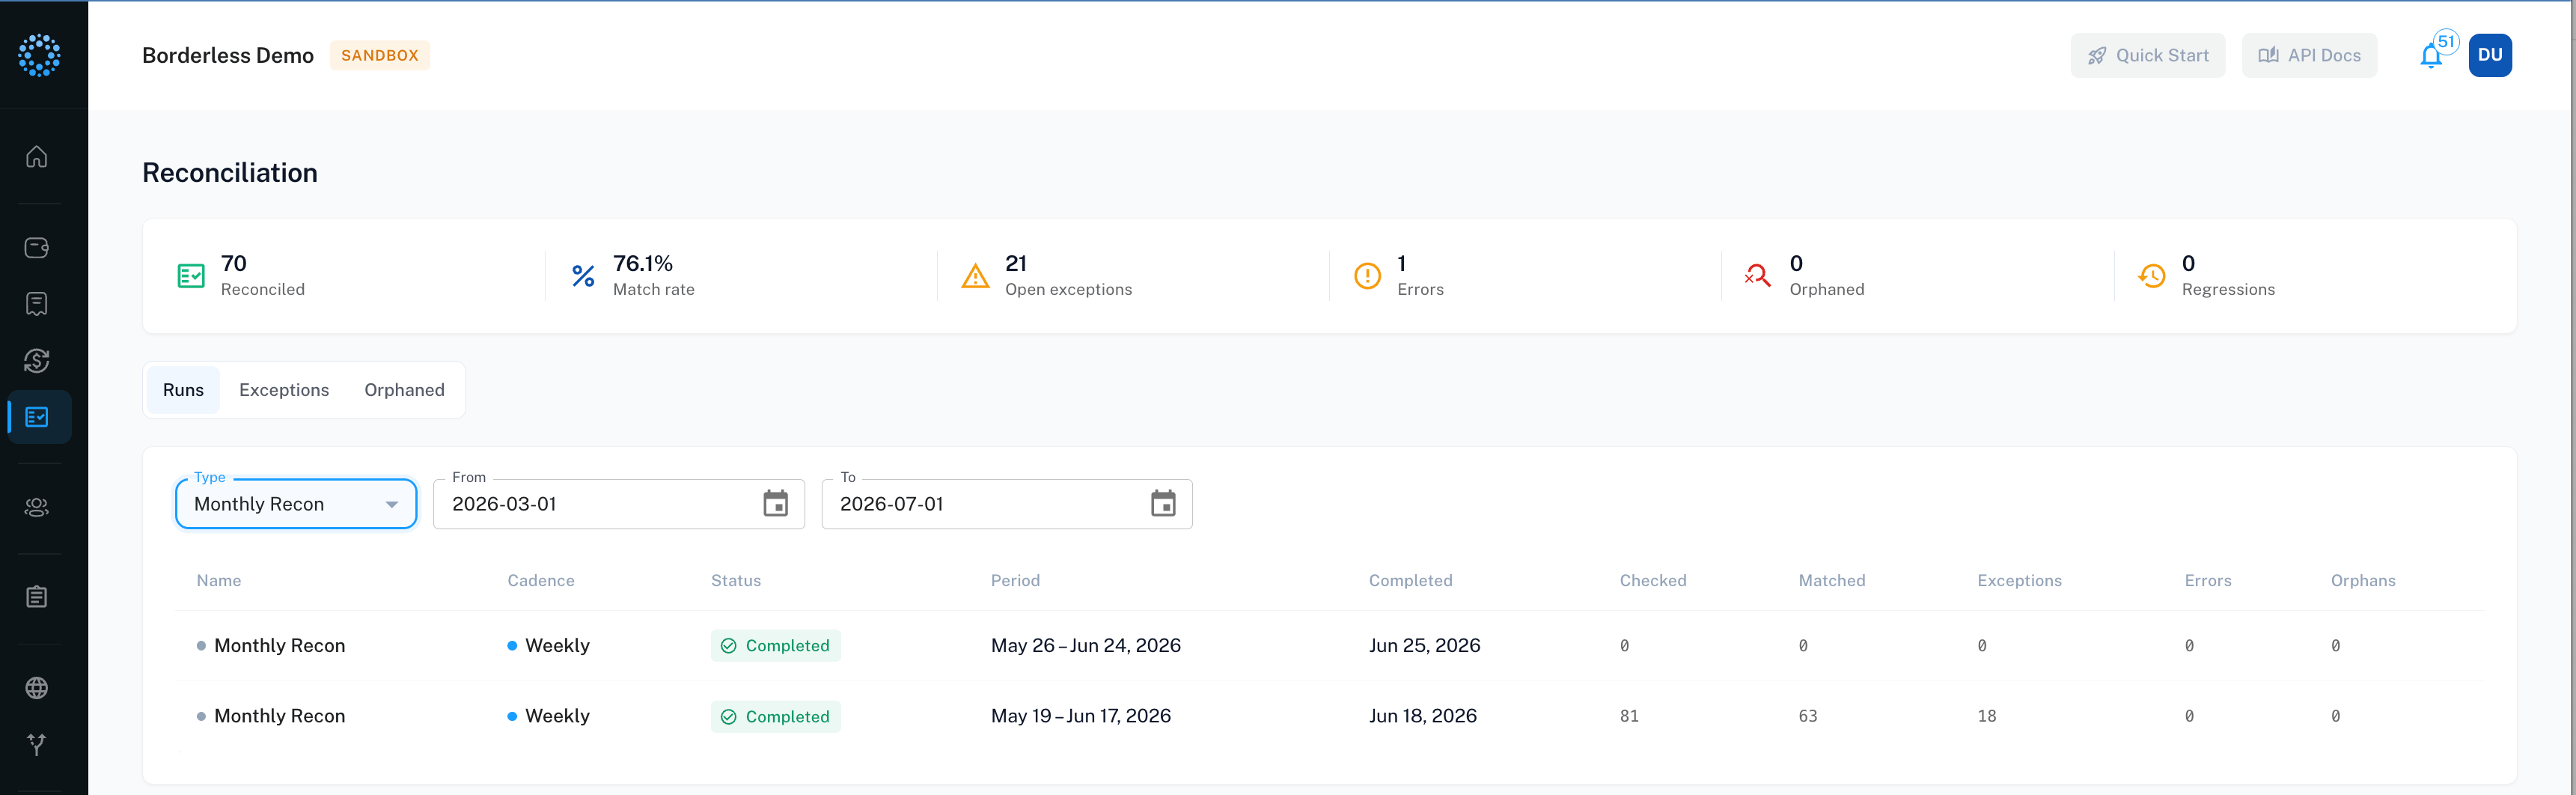Click the period May 26 – Jun 24, 2026

click(1086, 646)
